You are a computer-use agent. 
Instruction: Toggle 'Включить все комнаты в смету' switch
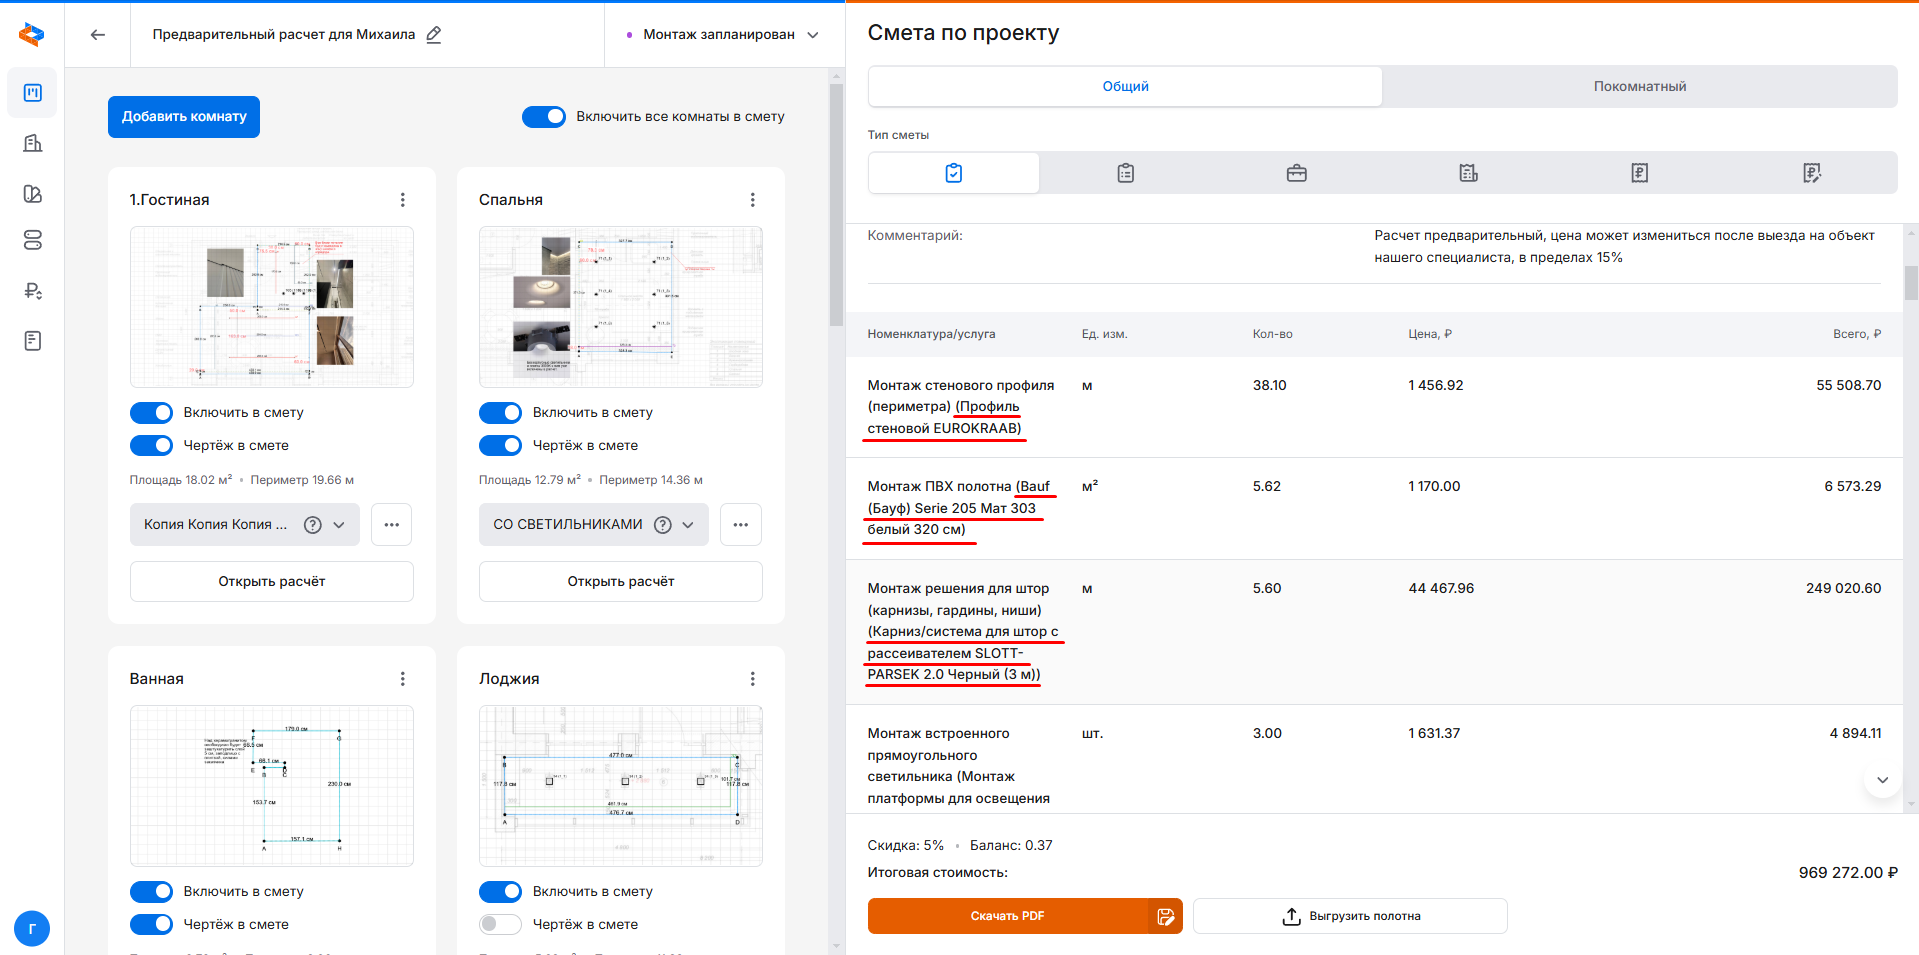coord(544,117)
